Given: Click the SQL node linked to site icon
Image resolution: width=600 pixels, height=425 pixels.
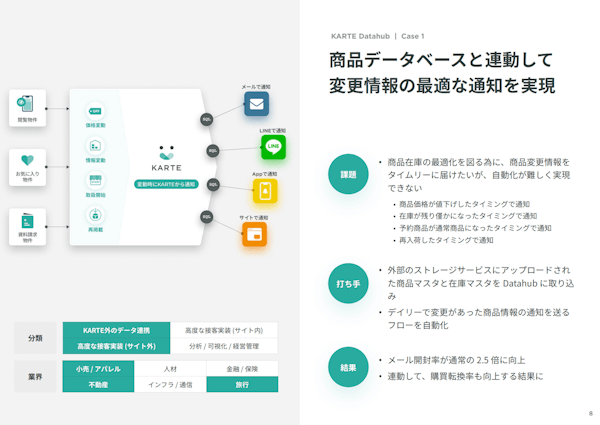Looking at the screenshot, I should [207, 217].
